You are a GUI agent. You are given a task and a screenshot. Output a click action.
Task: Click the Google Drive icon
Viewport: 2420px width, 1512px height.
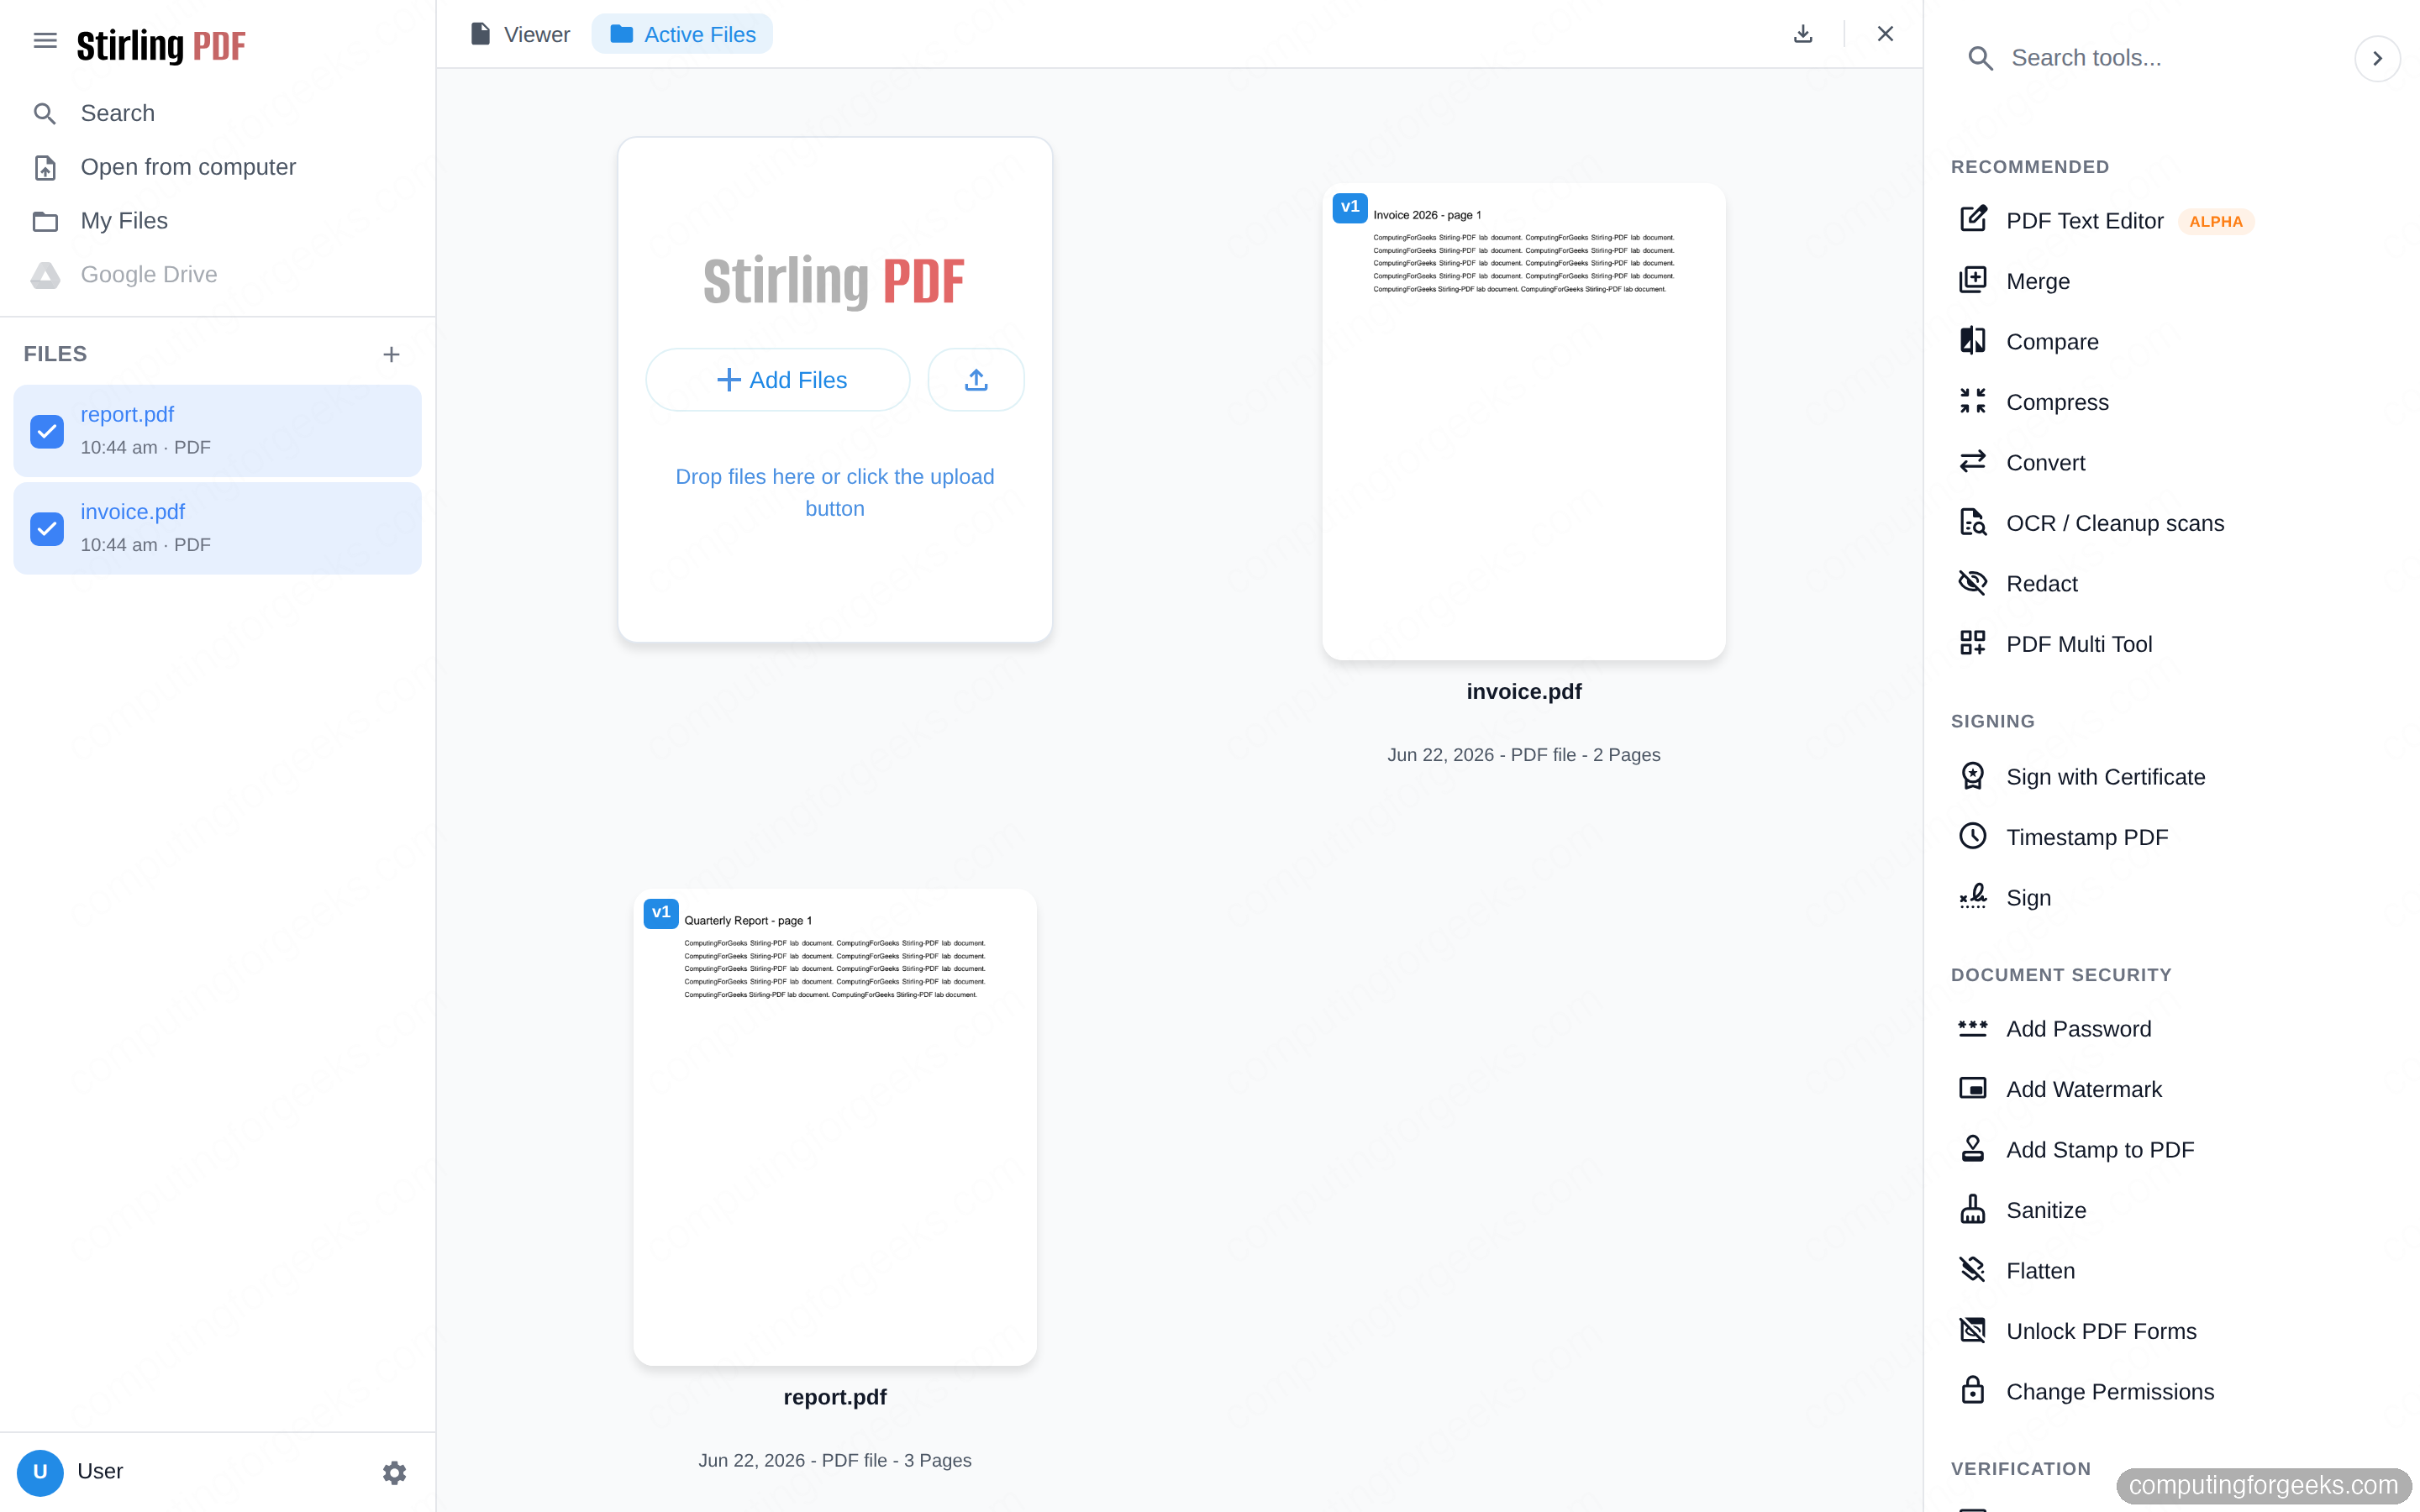tap(45, 275)
